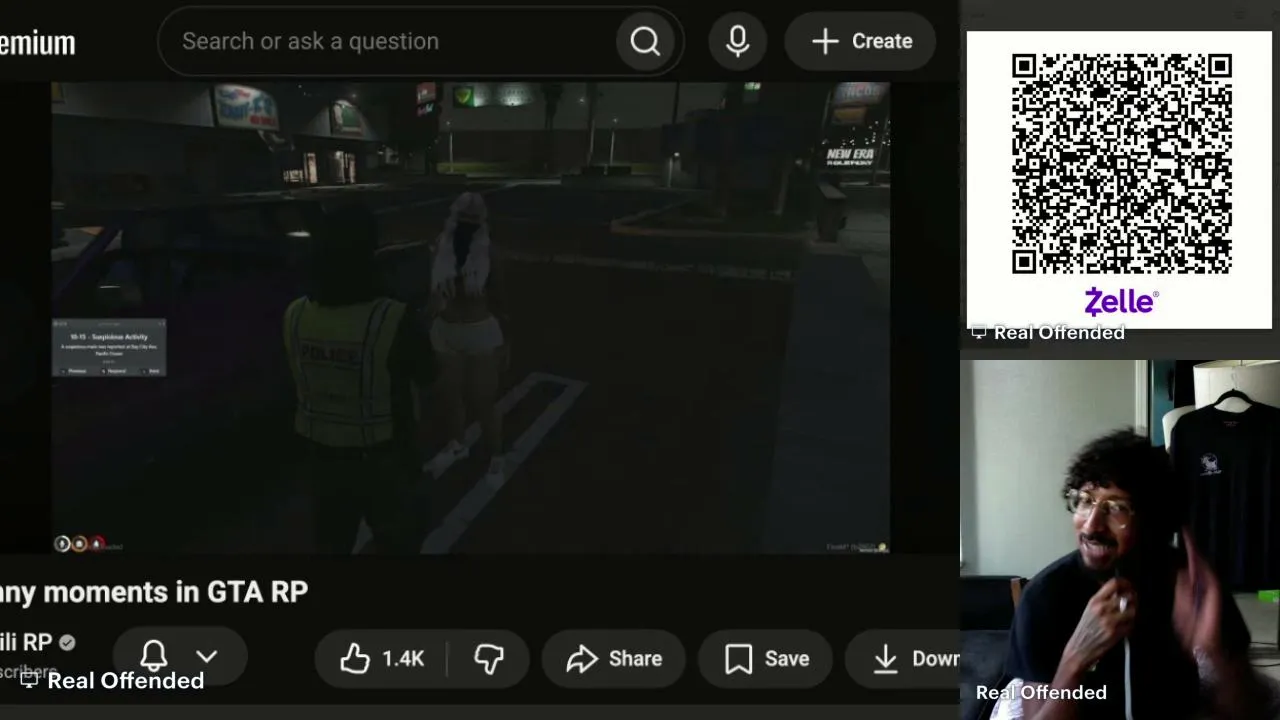The image size is (1280, 720).
Task: Click the 'Real Offended' label under the Zelle tile
Action: (x=1059, y=332)
